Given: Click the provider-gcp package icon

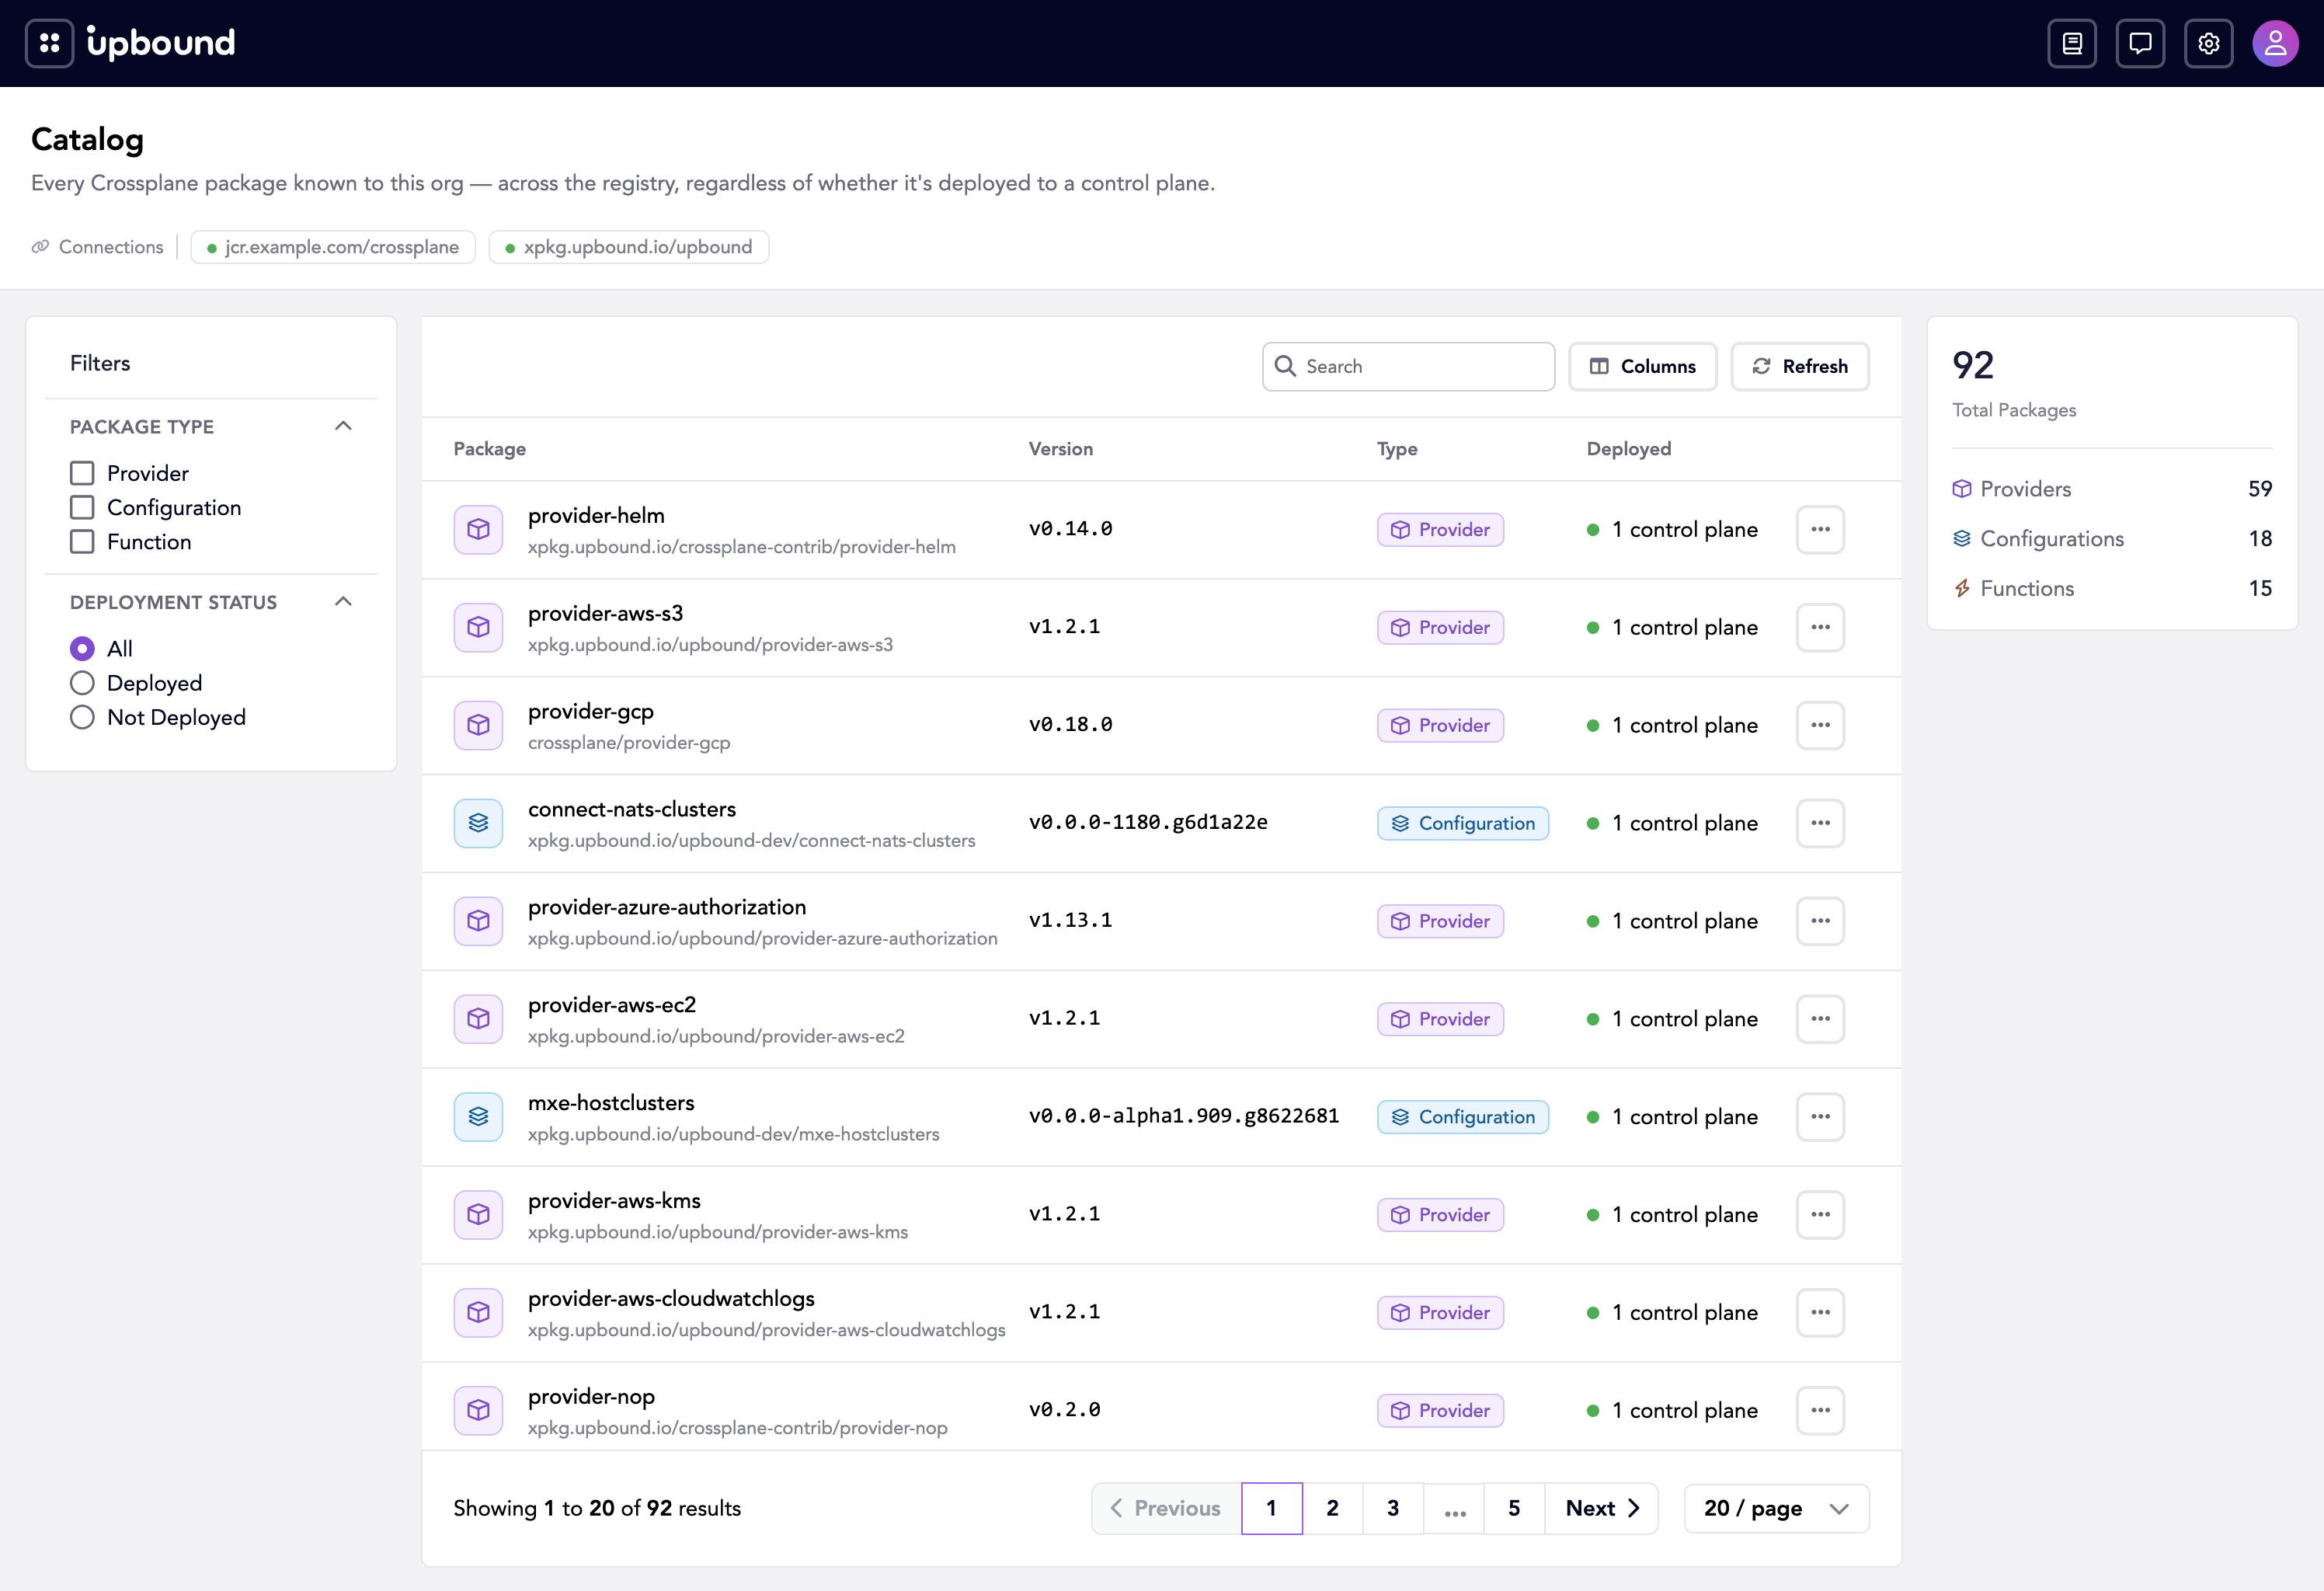Looking at the screenshot, I should click(x=478, y=725).
